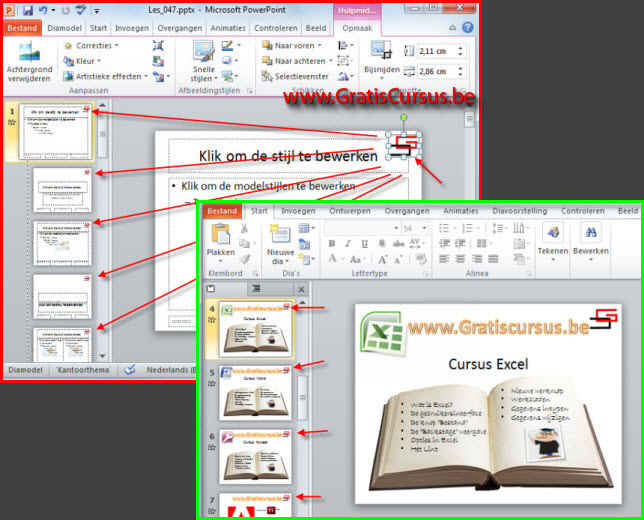The height and width of the screenshot is (520, 644).
Task: Toggle Strikethrough (abc) in Lettertype group
Action: point(398,244)
